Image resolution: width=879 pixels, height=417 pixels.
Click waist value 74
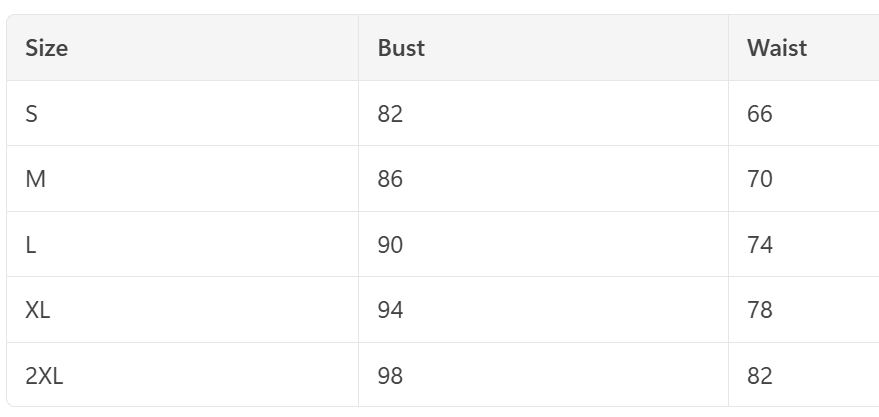click(760, 245)
